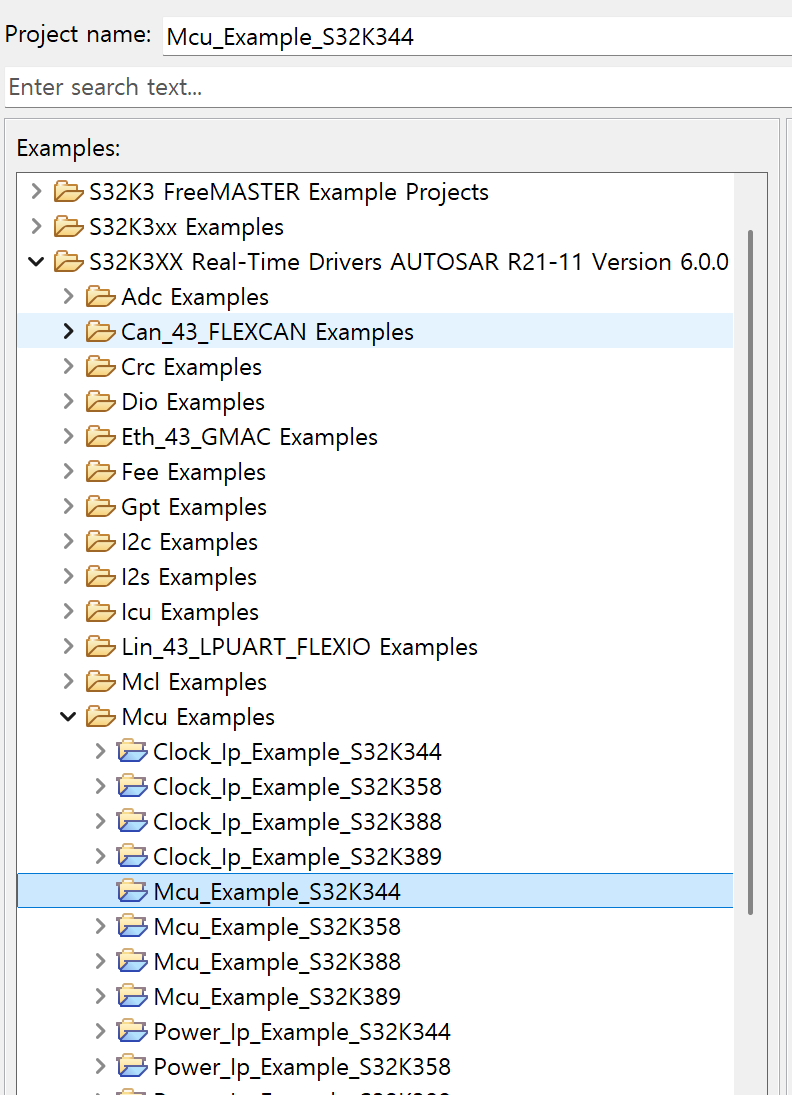Expand Fee Examples folder arrow
The image size is (792, 1095).
click(x=68, y=471)
